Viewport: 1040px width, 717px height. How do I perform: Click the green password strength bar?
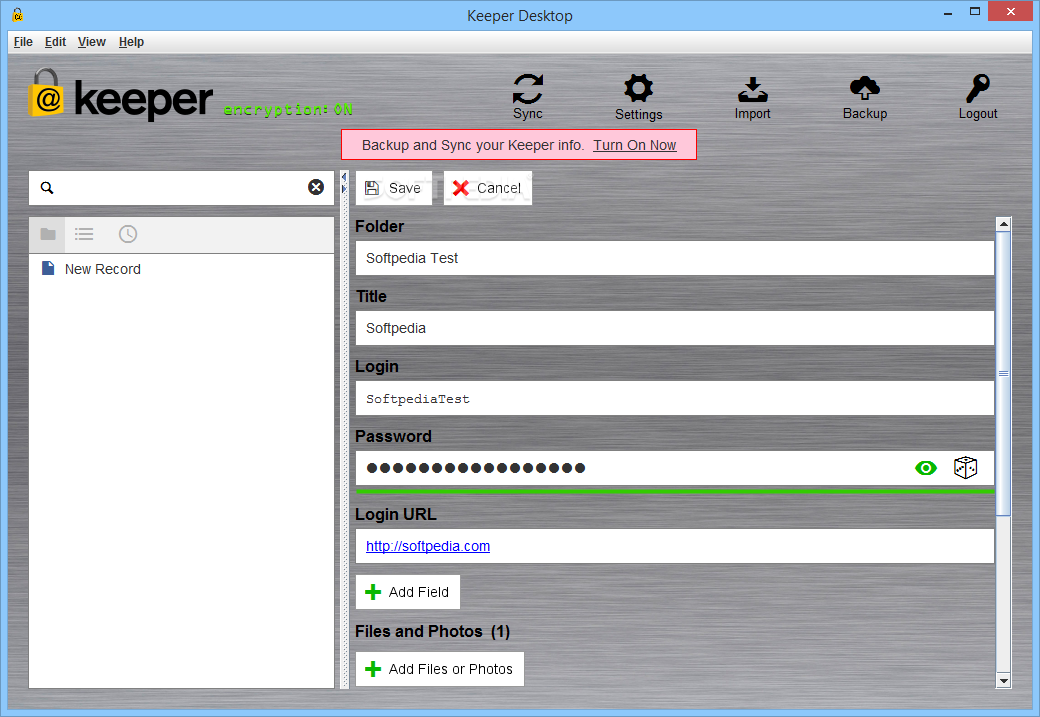[675, 491]
